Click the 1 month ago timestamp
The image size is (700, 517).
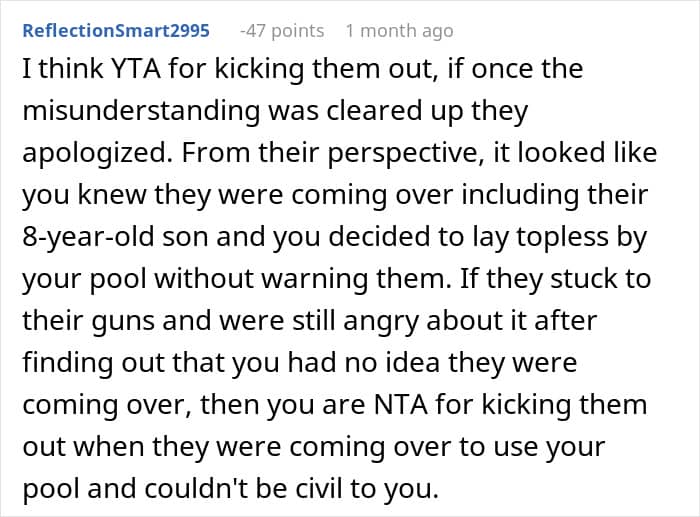coord(399,31)
